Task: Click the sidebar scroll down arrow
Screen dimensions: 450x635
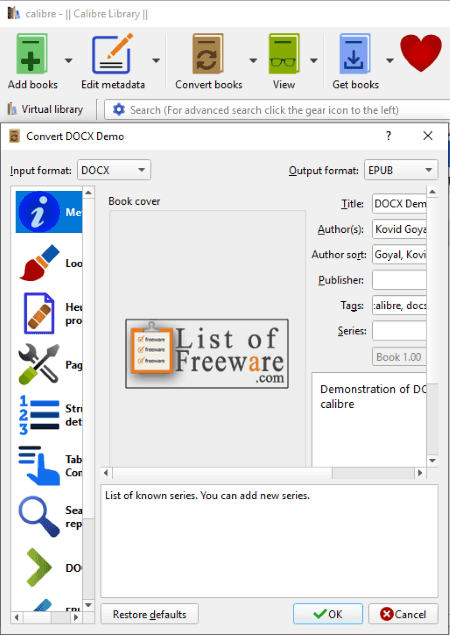Action: pos(88,605)
